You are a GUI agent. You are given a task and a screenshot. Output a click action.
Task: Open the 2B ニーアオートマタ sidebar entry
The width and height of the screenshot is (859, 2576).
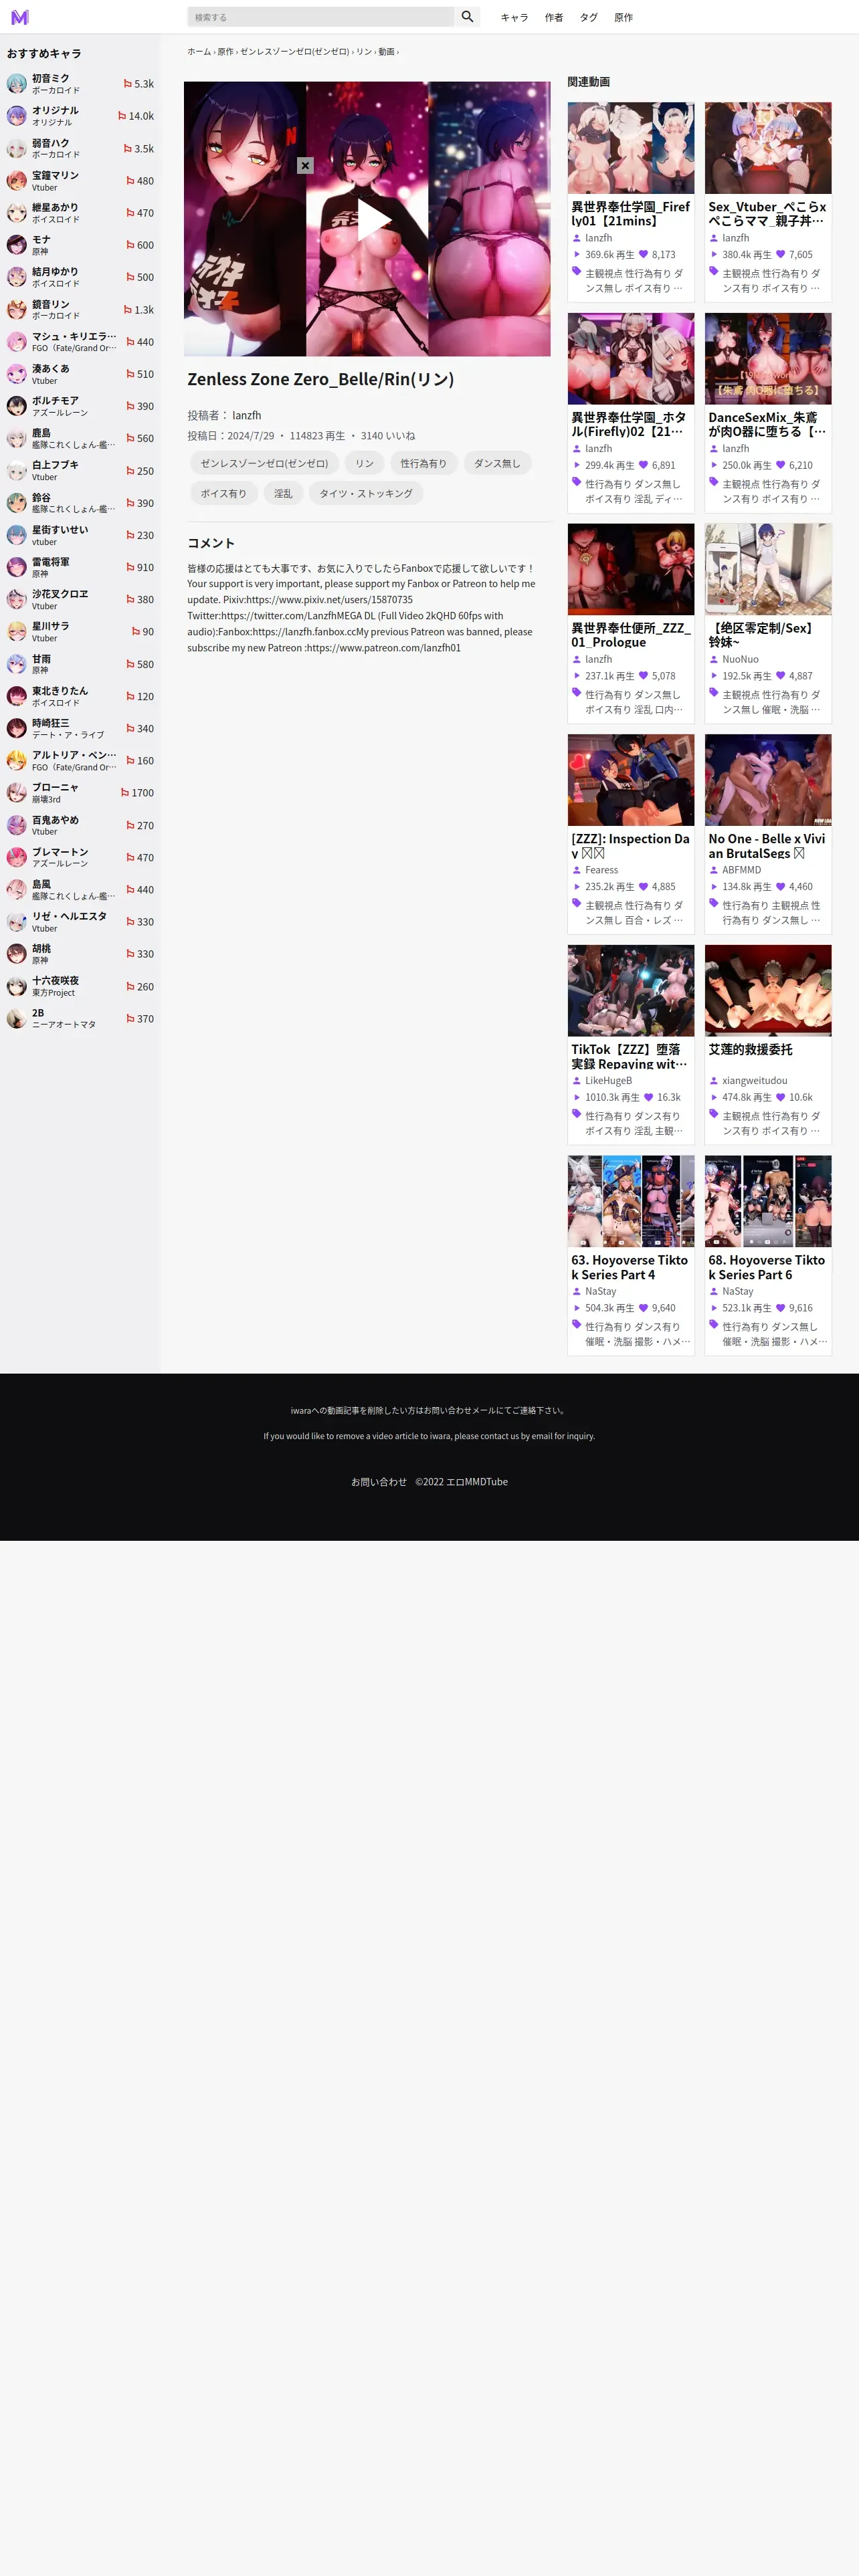pyautogui.click(x=80, y=1019)
